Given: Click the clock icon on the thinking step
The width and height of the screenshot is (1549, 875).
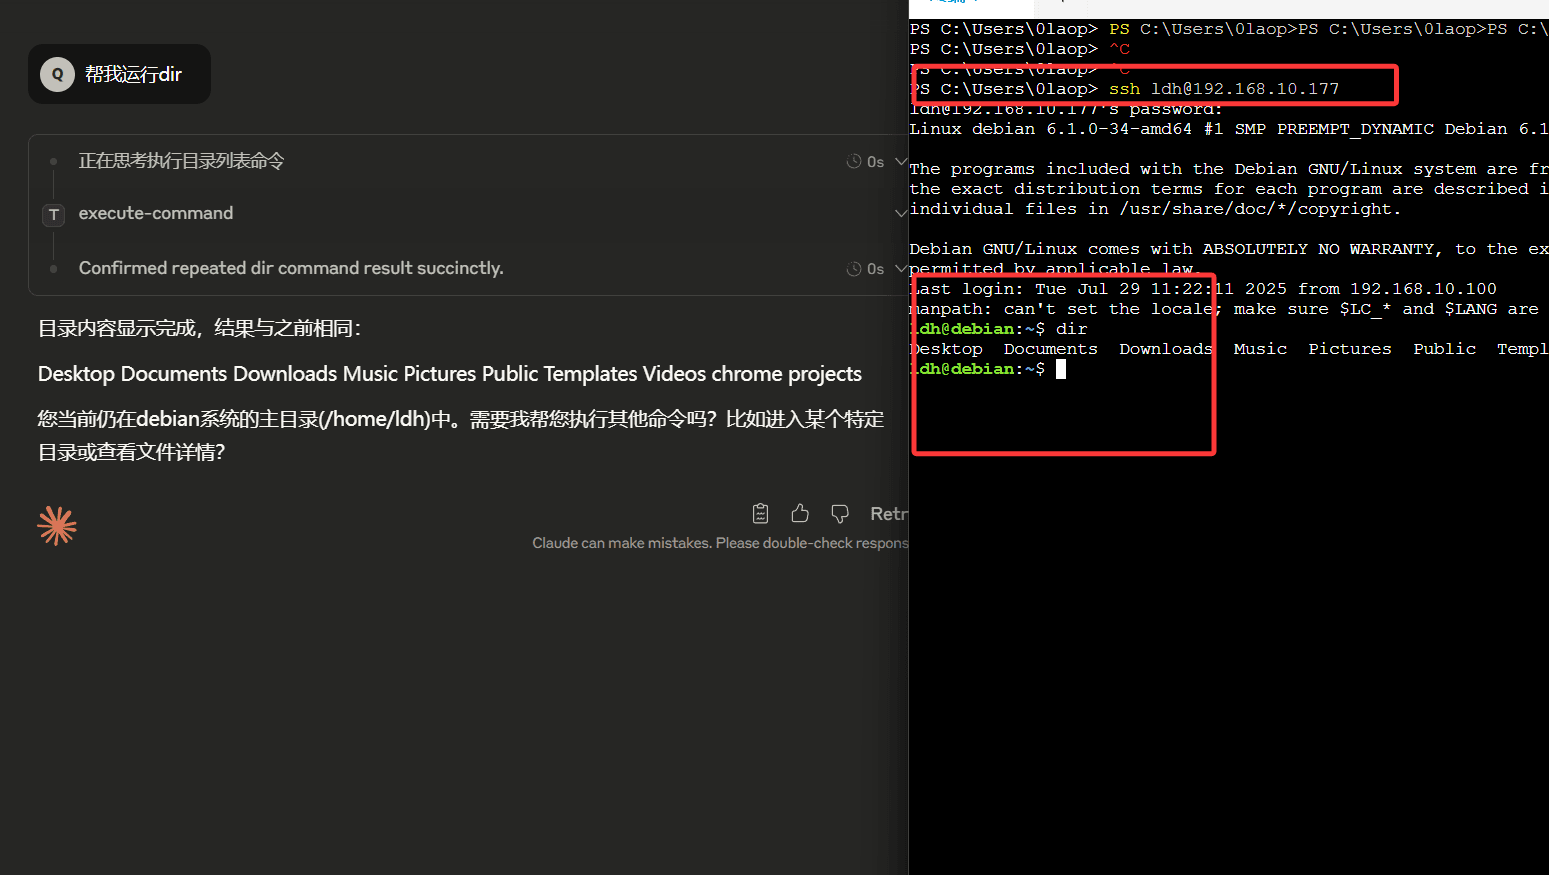Looking at the screenshot, I should (x=855, y=161).
